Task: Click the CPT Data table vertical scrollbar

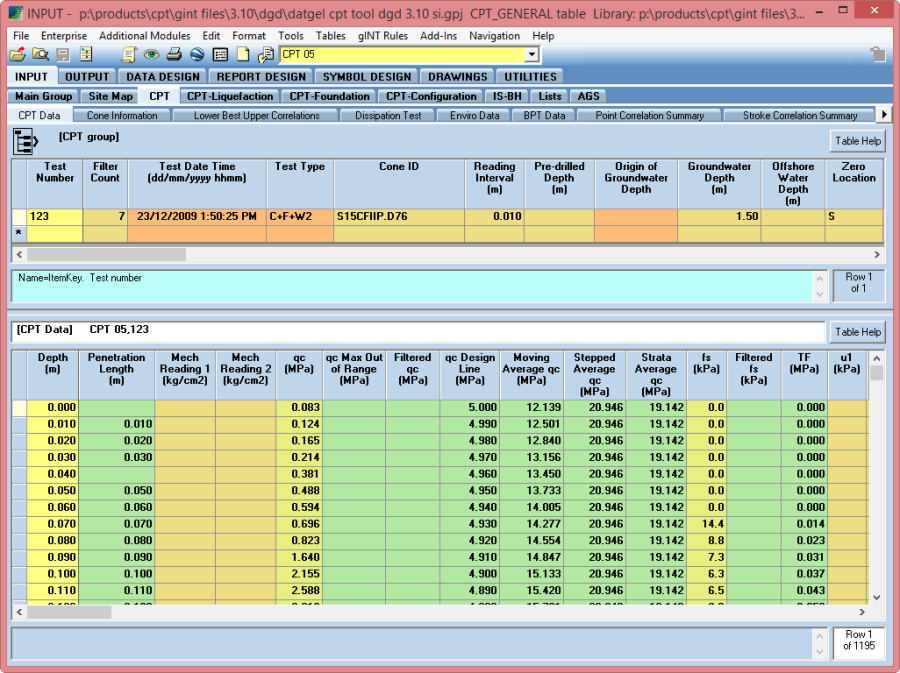Action: (x=877, y=480)
